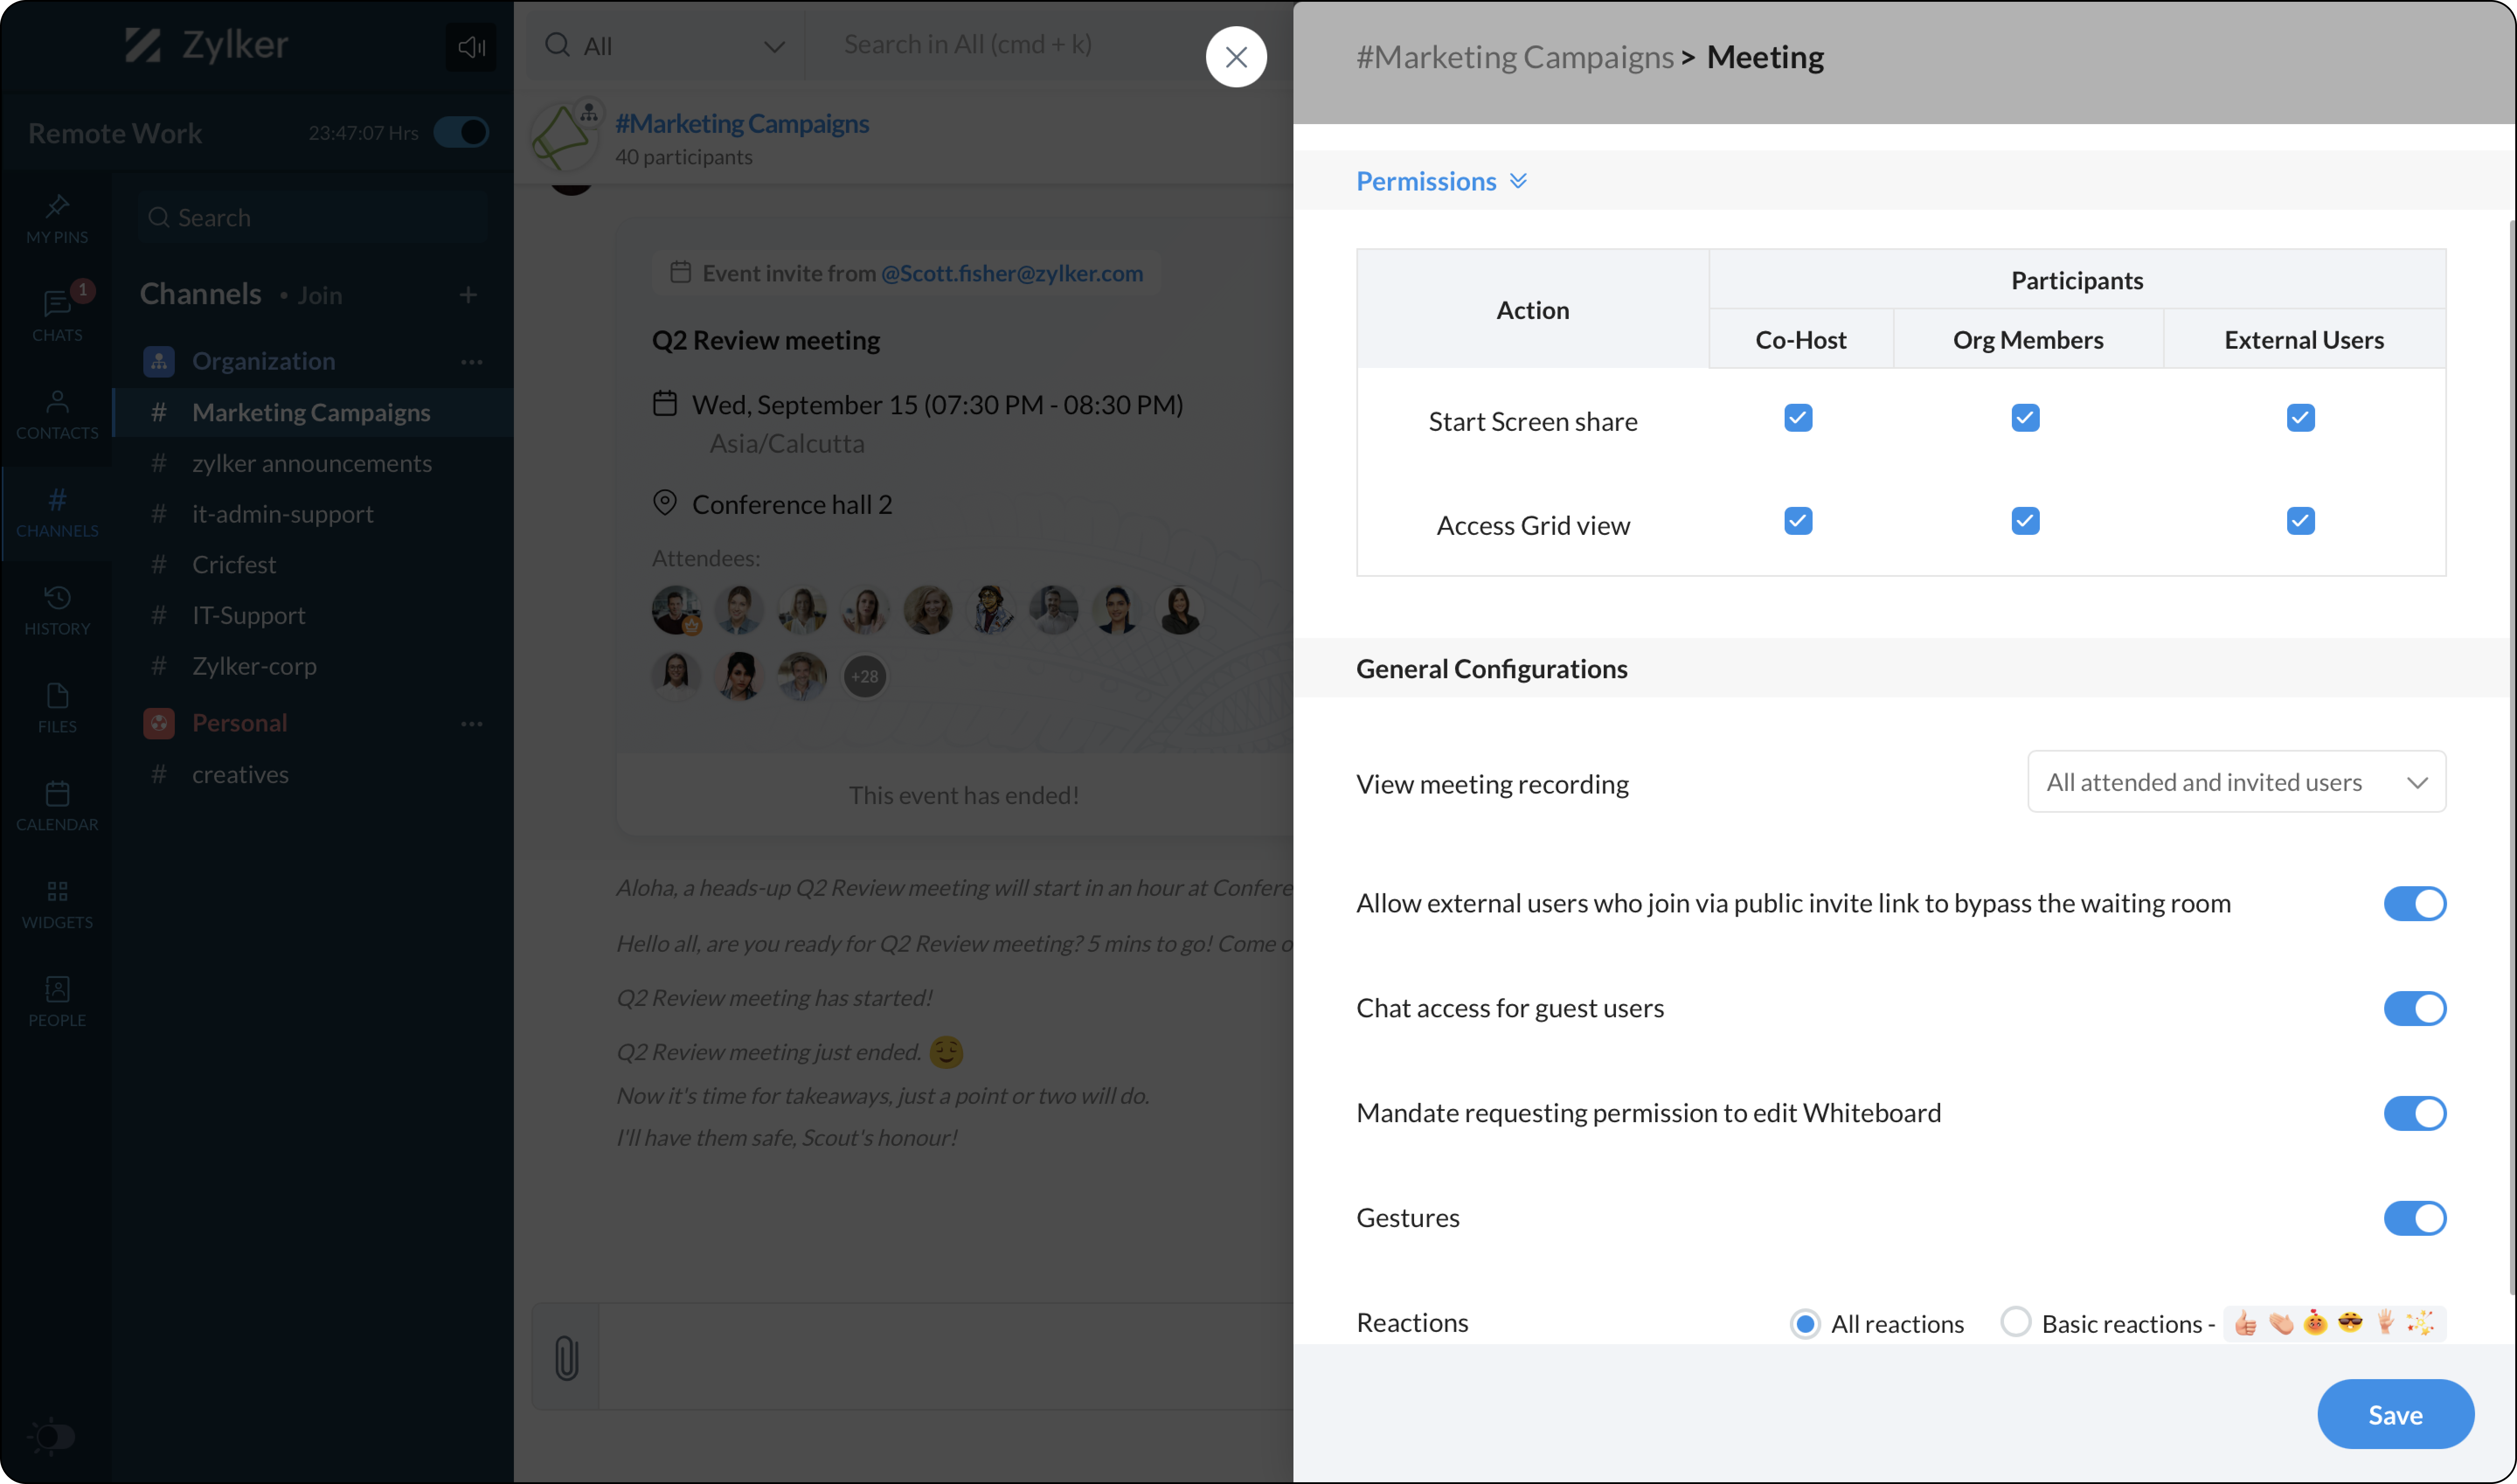Select Basic reactions radio option
This screenshot has height=1484, width=2517.
point(2015,1322)
